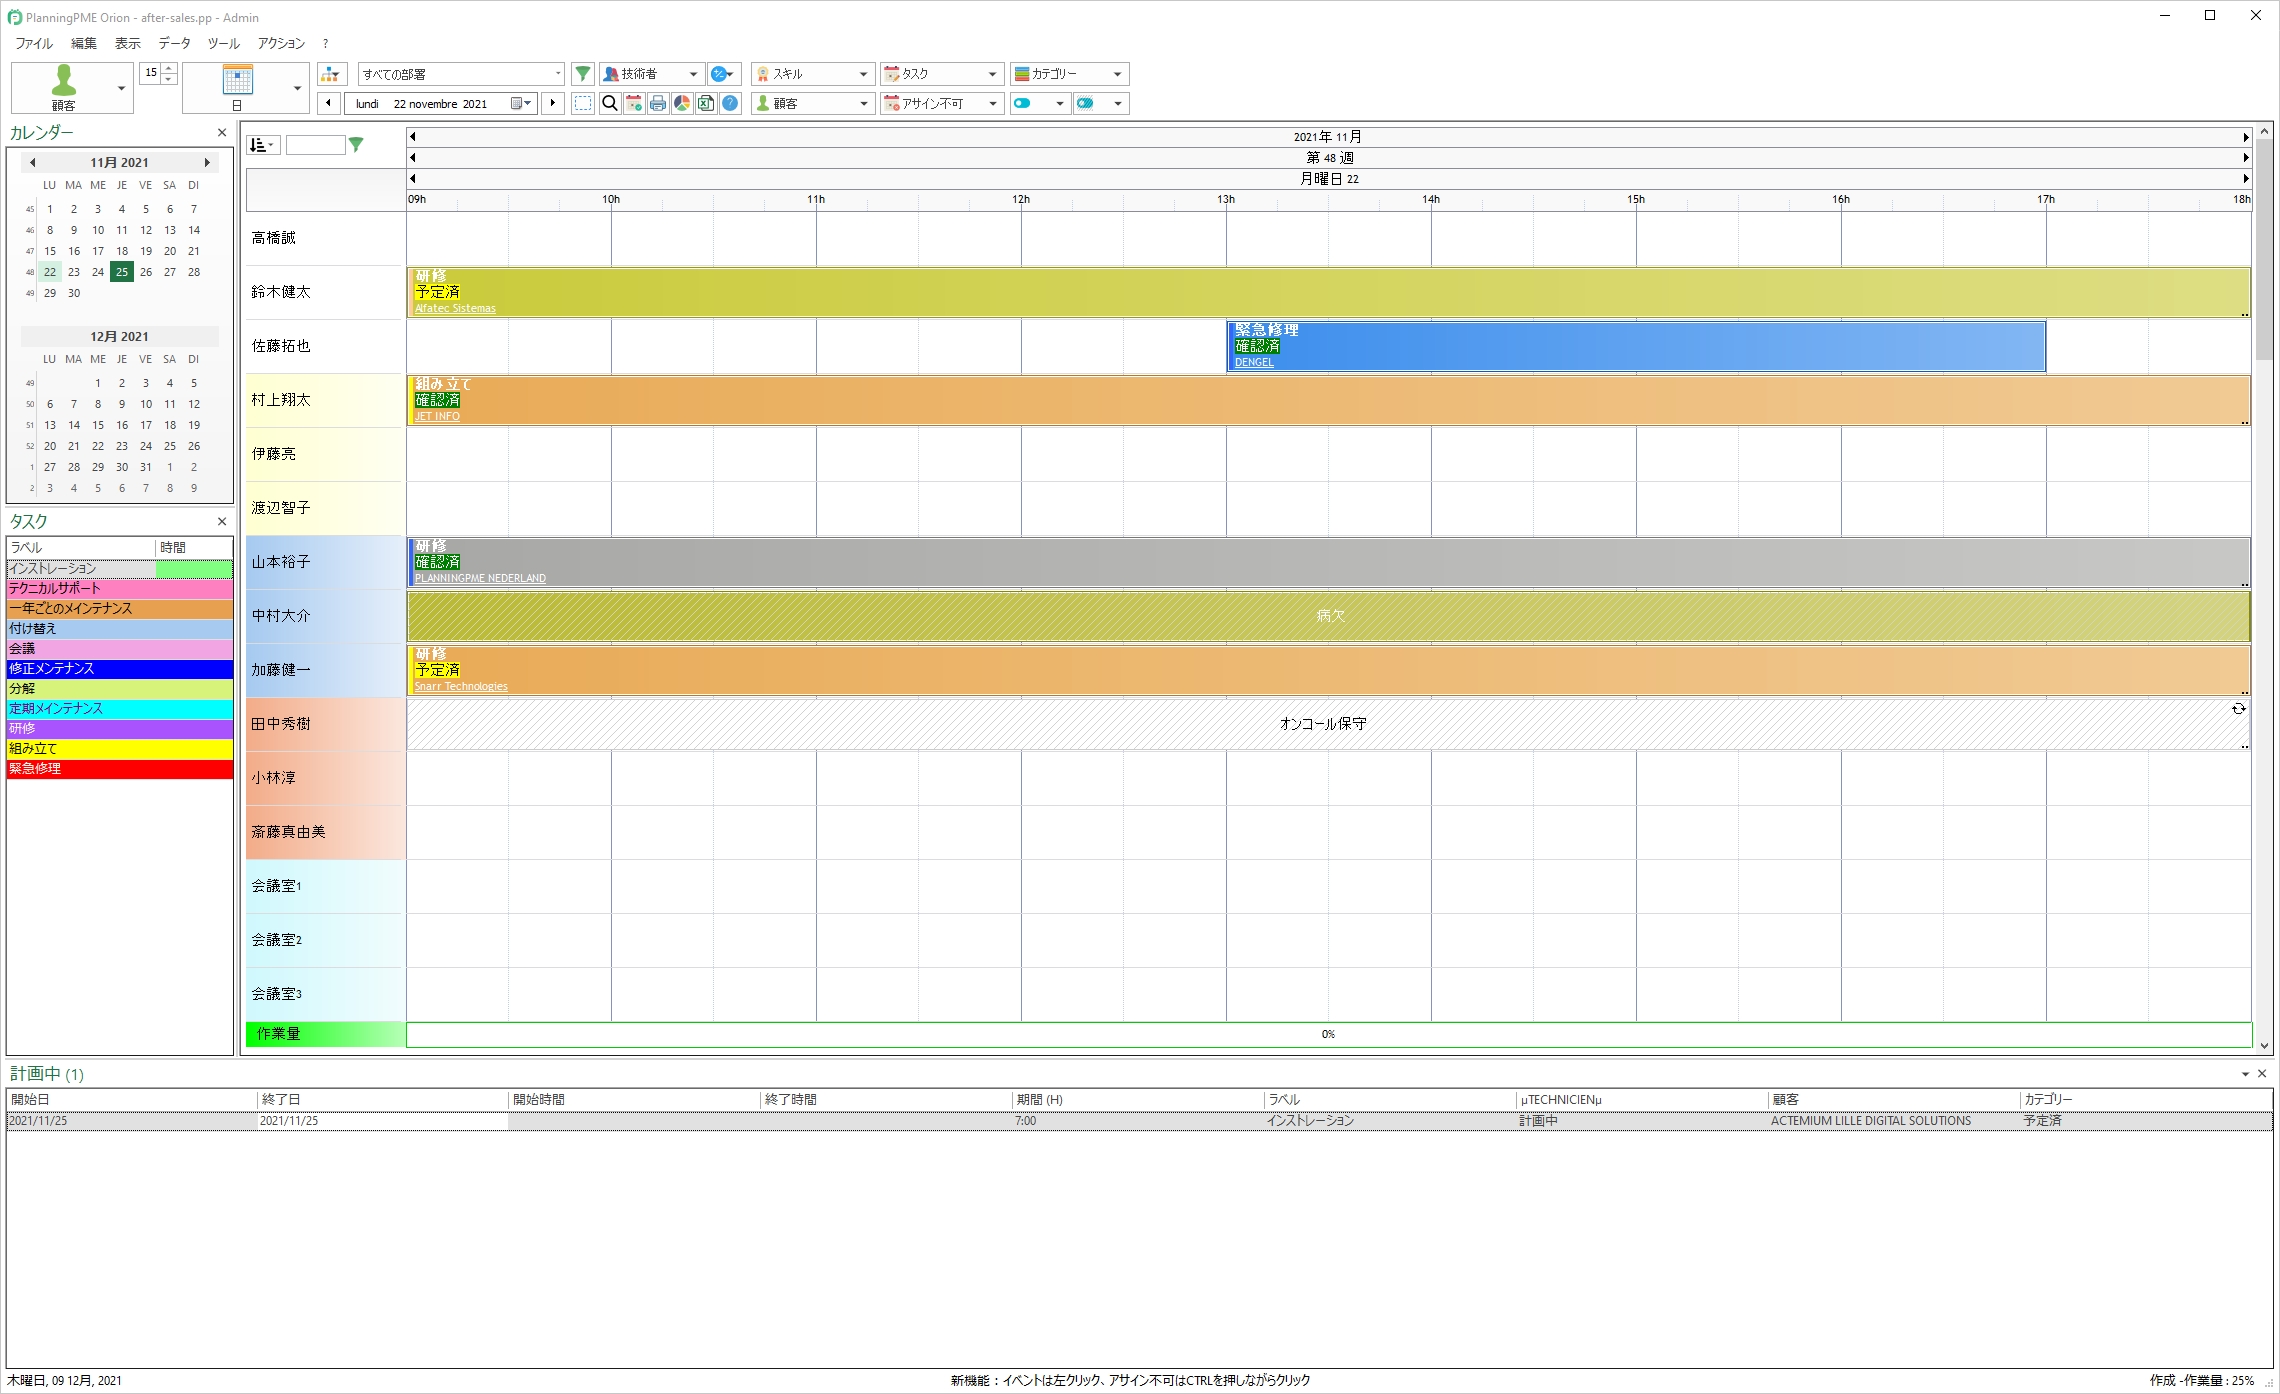
Task: Click the 作業量 workload row label
Action: tap(325, 1034)
